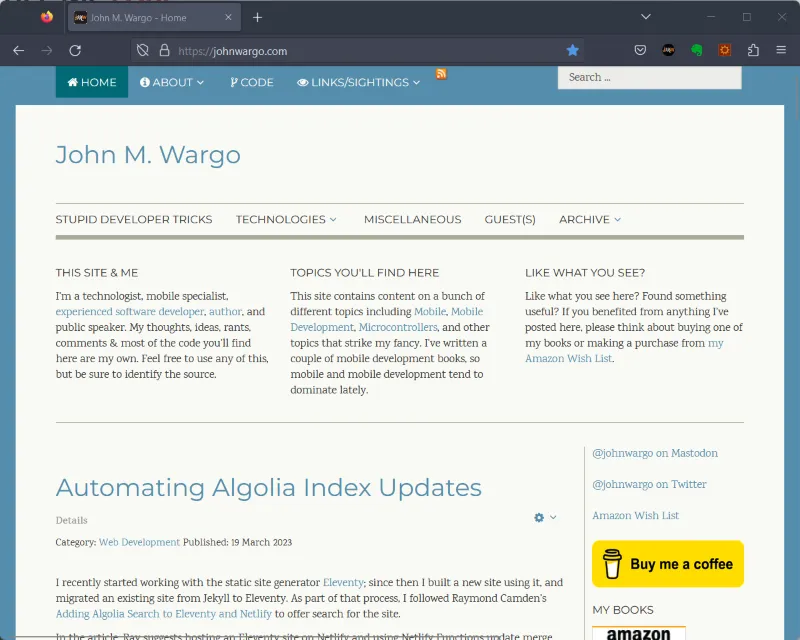
Task: Open the RSS feed icon
Action: coord(441,74)
